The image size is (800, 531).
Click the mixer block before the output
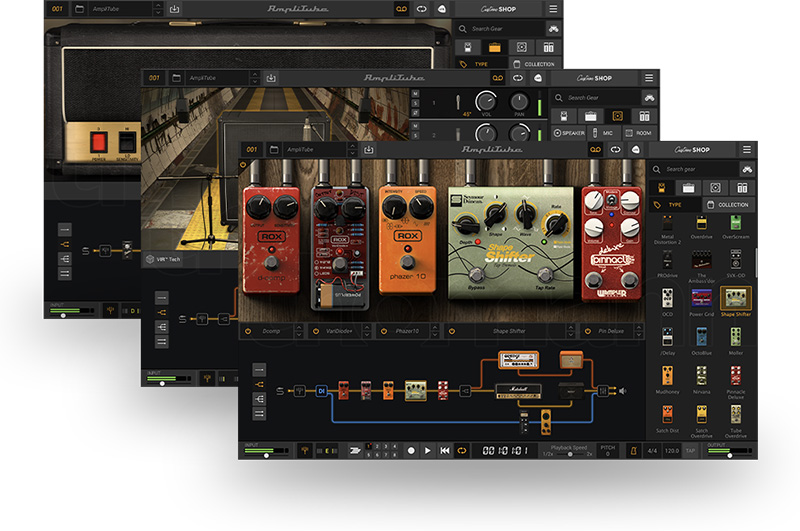coord(604,391)
